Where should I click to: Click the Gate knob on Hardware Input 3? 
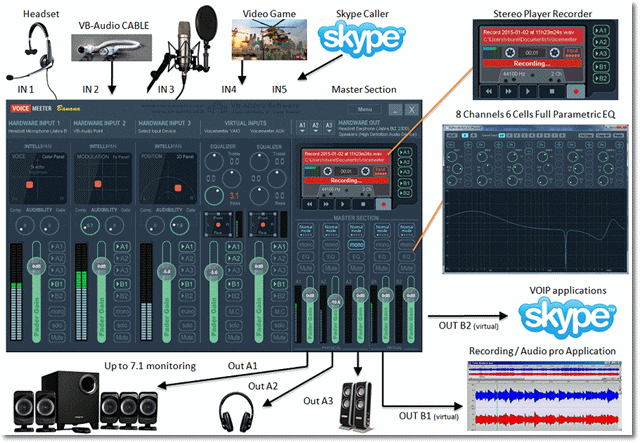[x=179, y=225]
